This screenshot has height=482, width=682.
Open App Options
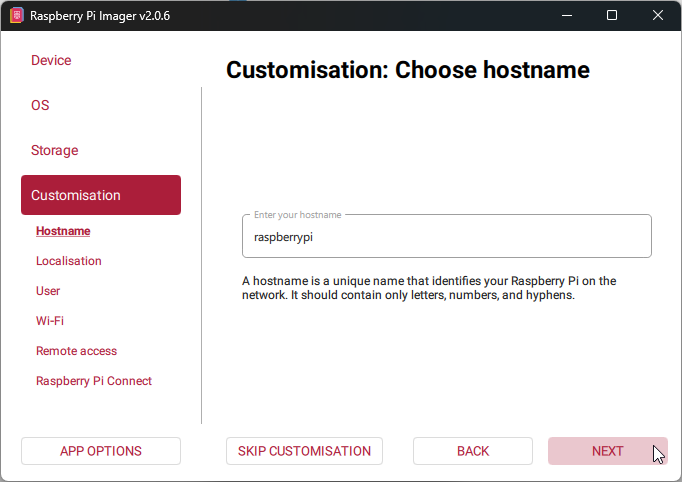(x=101, y=451)
